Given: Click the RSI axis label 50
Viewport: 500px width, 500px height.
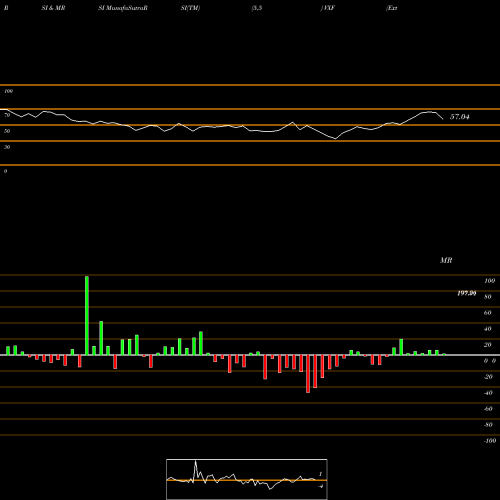Looking at the screenshot, I should (7, 131).
